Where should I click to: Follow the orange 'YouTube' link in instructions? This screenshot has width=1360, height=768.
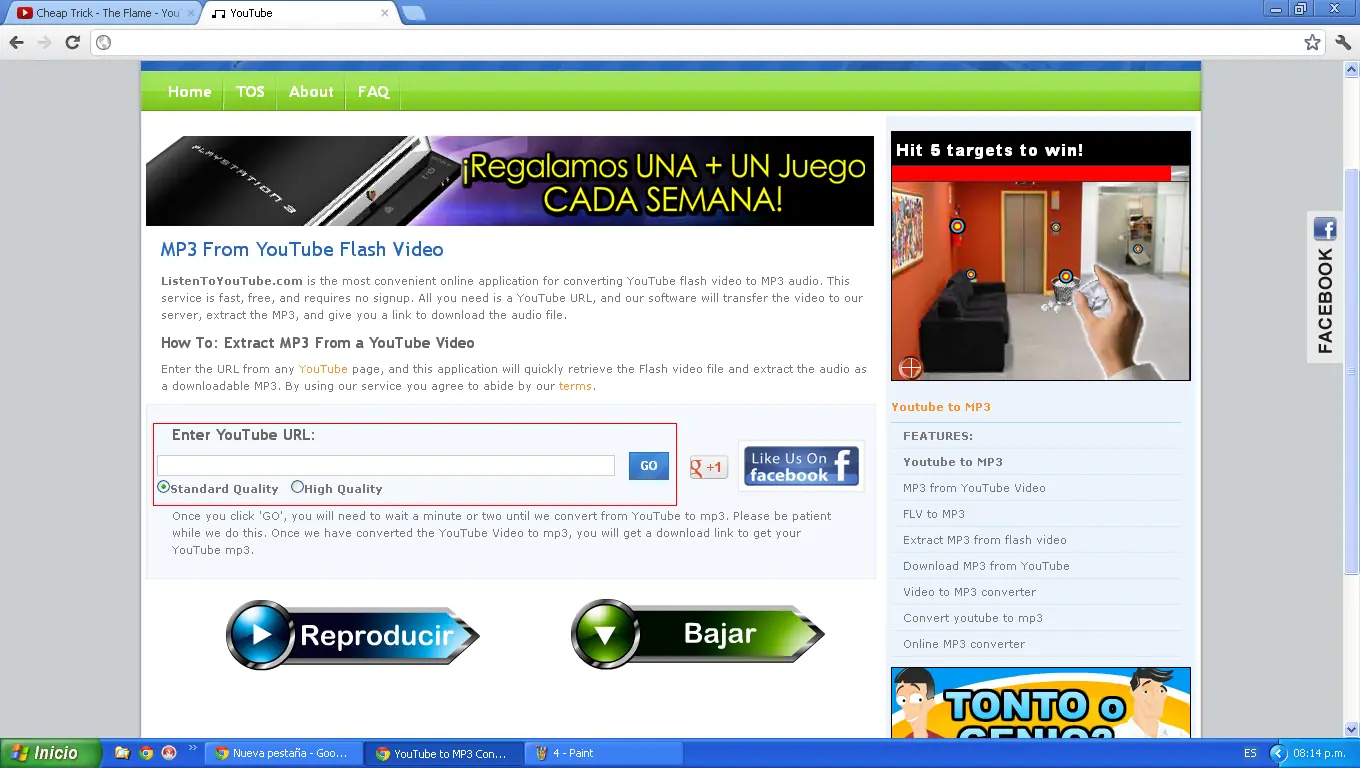pos(323,369)
